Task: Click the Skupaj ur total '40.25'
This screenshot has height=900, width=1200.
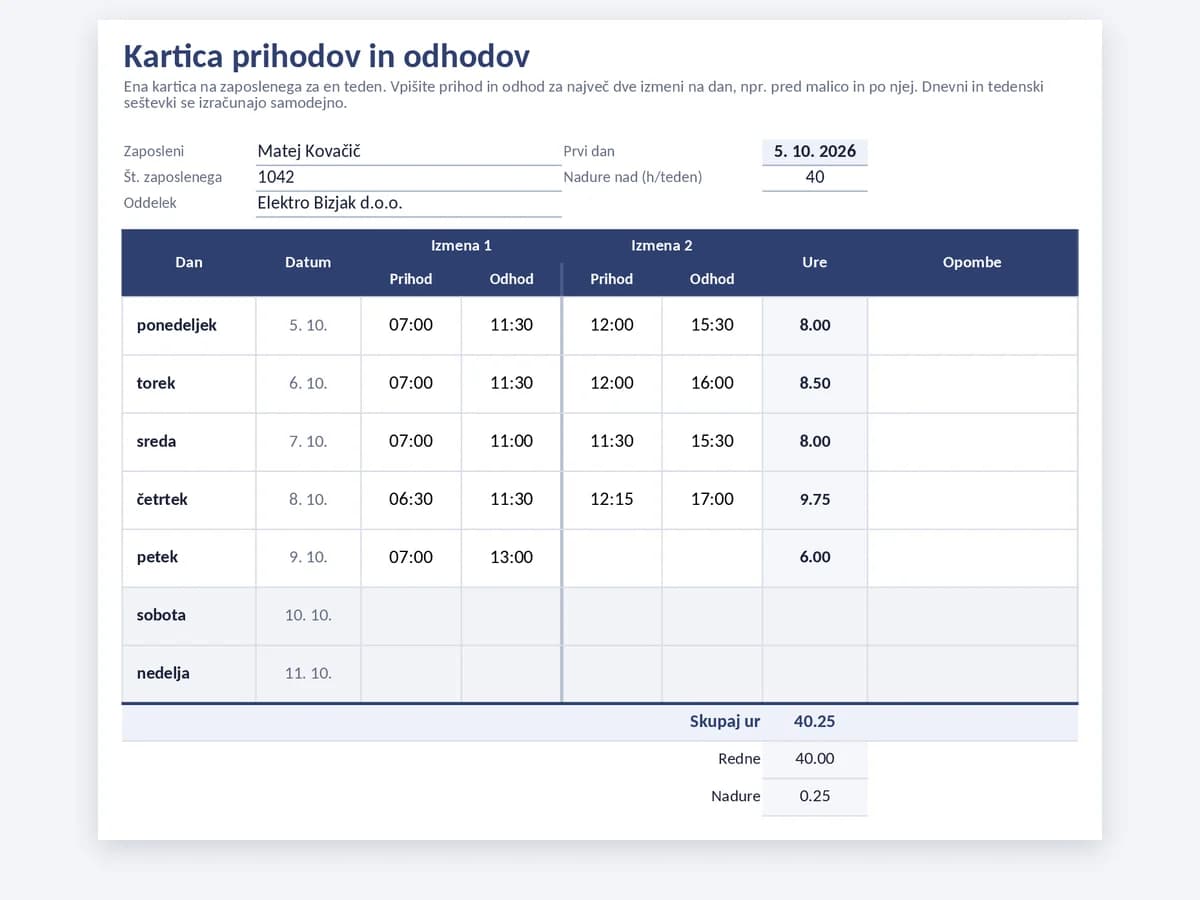Action: (815, 722)
